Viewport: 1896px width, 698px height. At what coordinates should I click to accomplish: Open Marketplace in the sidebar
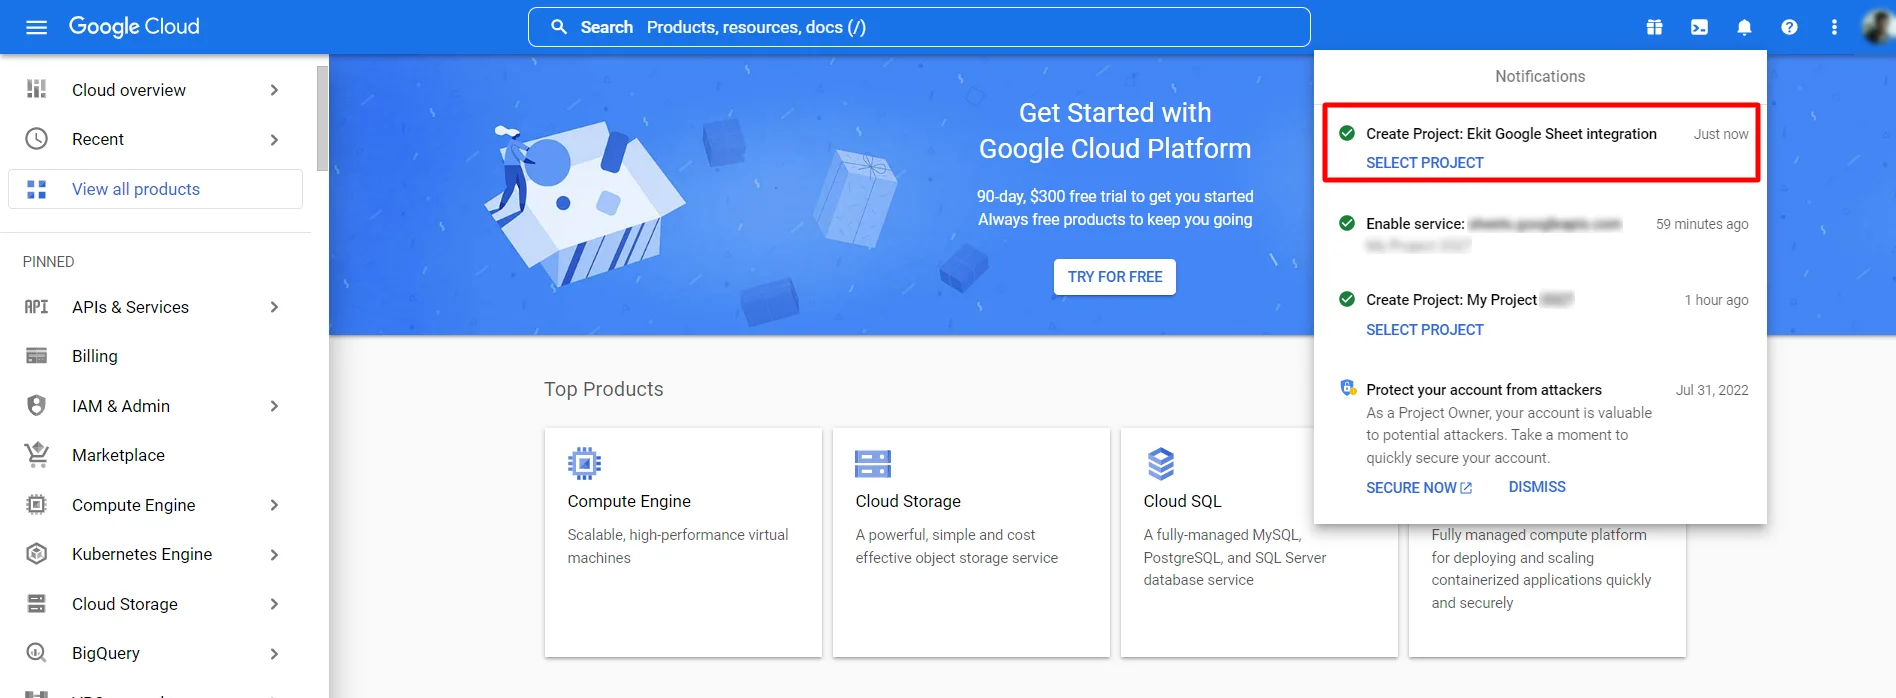click(118, 455)
